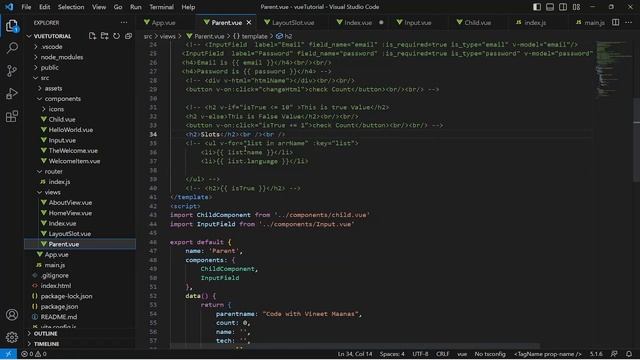Viewport: 640px width, 360px height.
Task: Open the Manage settings gear
Action: 12,337
